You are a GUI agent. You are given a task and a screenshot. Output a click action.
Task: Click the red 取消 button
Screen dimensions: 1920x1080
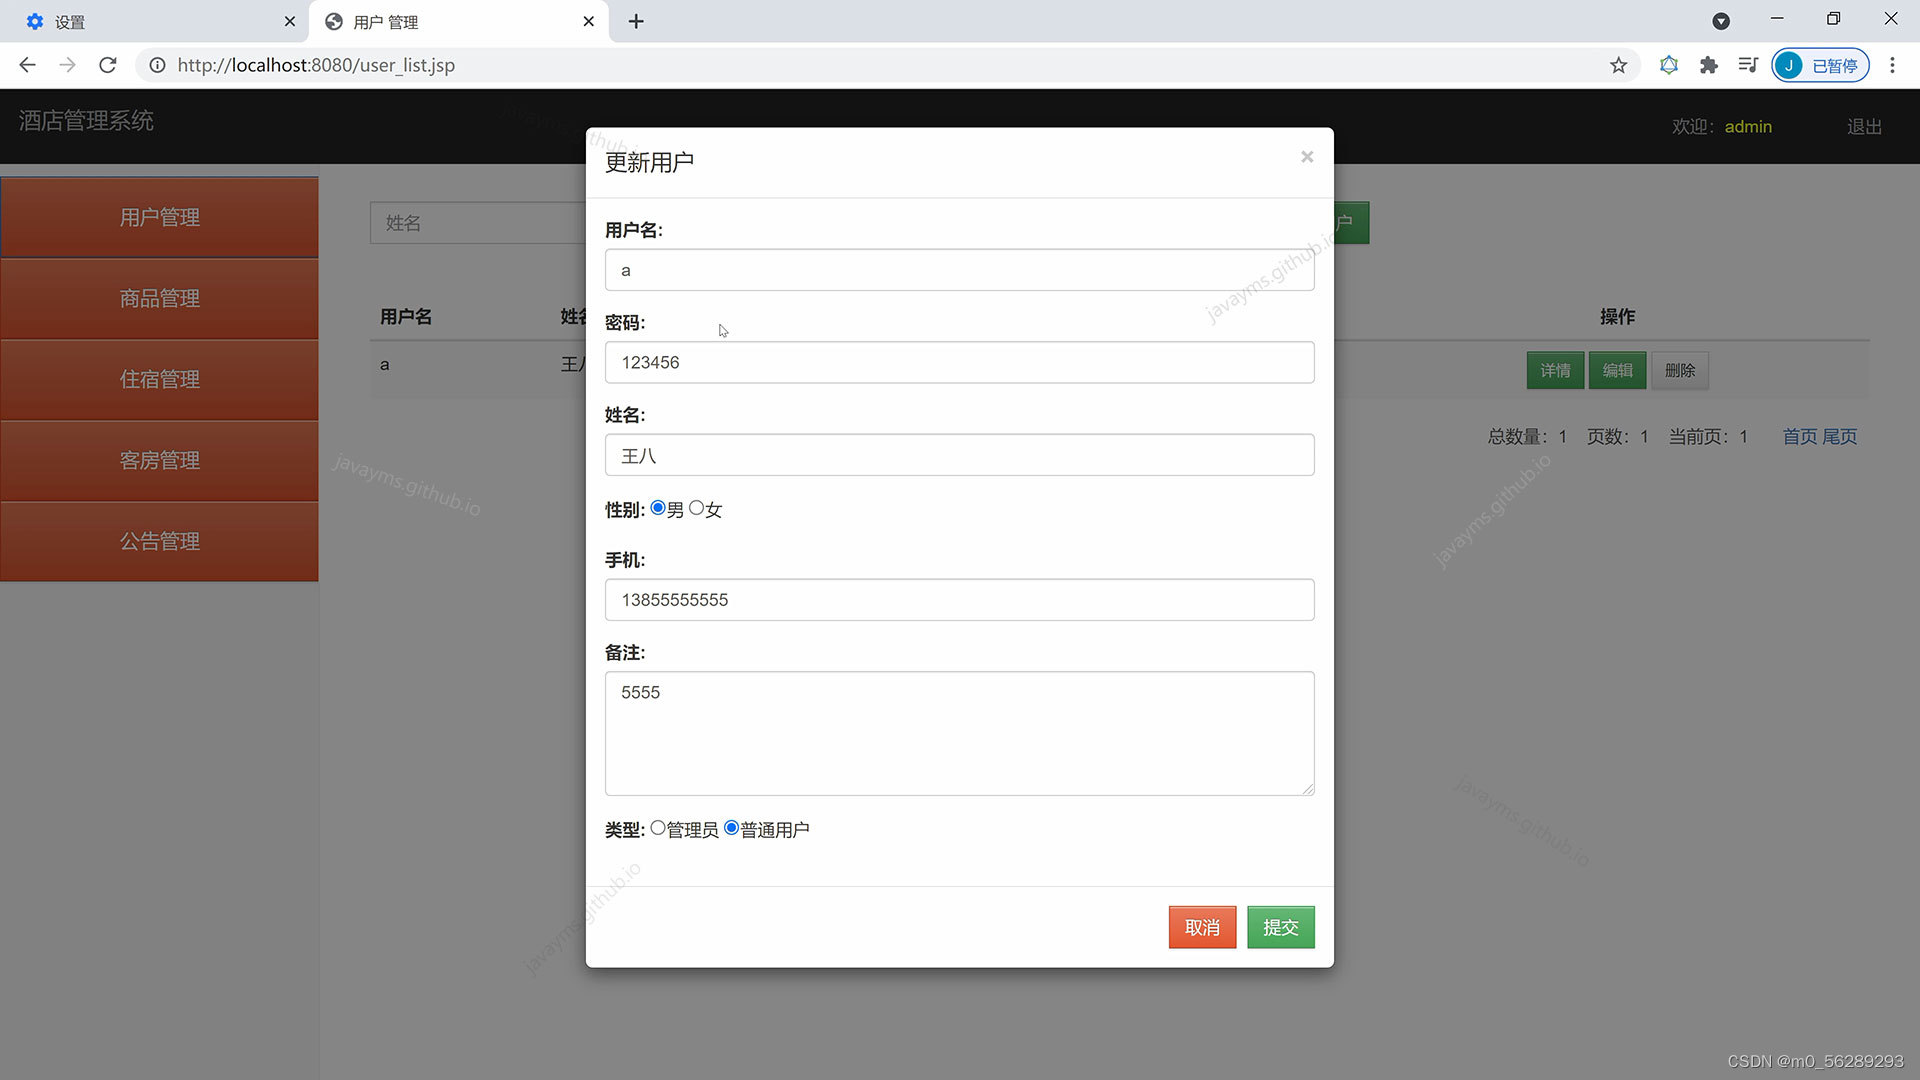pos(1202,927)
